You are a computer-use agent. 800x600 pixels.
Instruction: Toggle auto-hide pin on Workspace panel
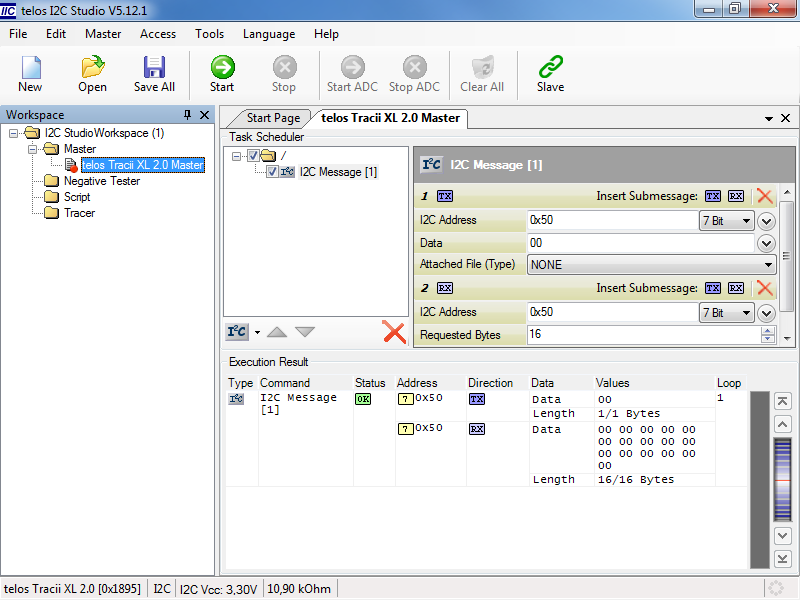tap(187, 115)
